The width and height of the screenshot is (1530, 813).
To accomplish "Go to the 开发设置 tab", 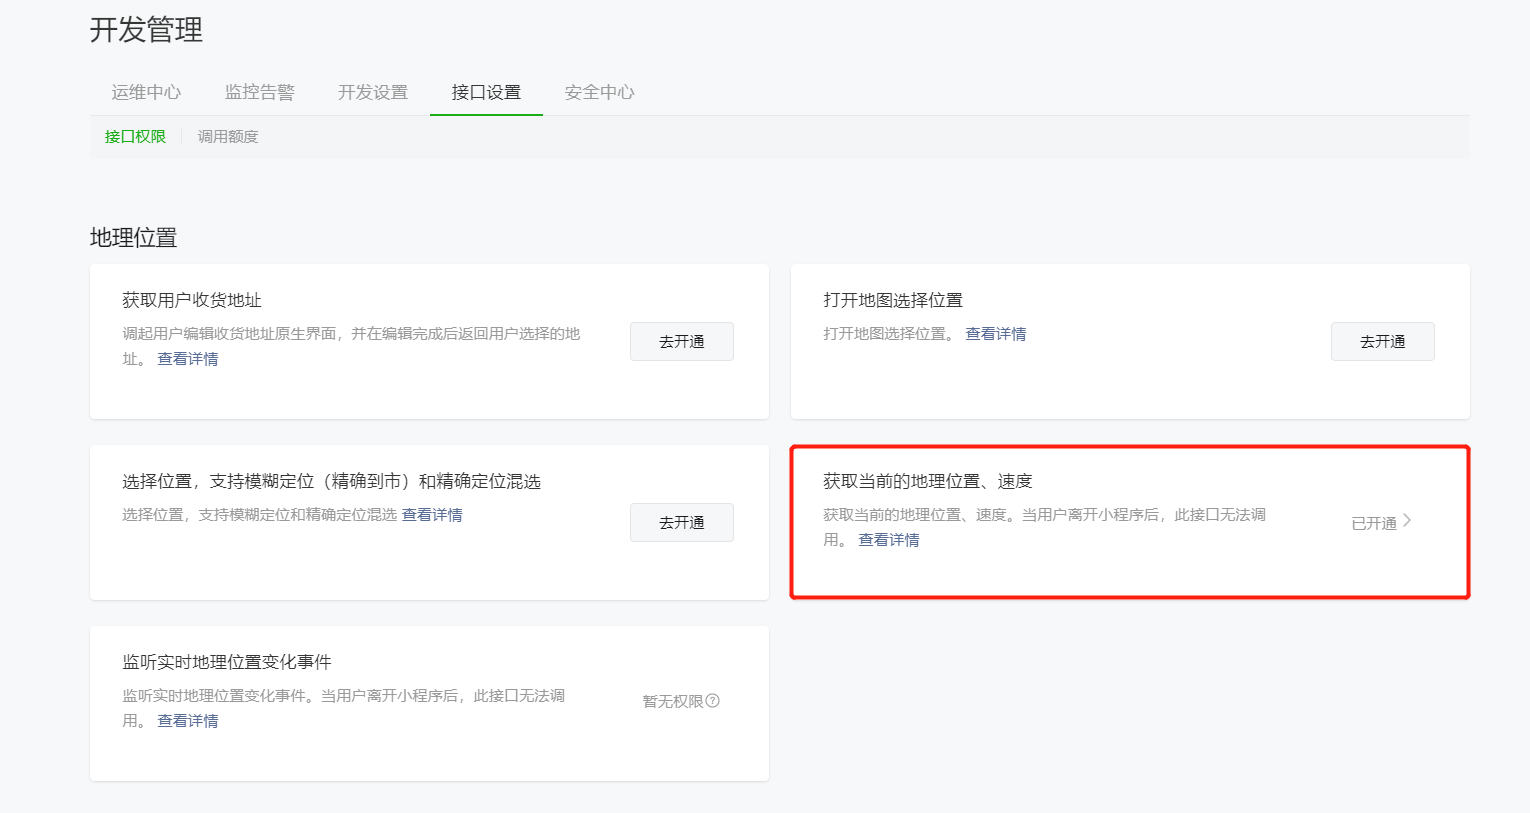I will [x=373, y=92].
